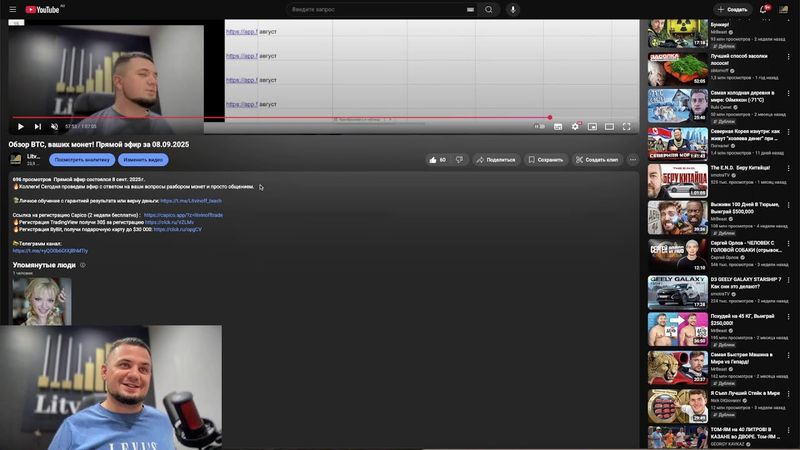The height and width of the screenshot is (450, 800).
Task: Toggle the autoplay switch in player
Action: (540, 127)
